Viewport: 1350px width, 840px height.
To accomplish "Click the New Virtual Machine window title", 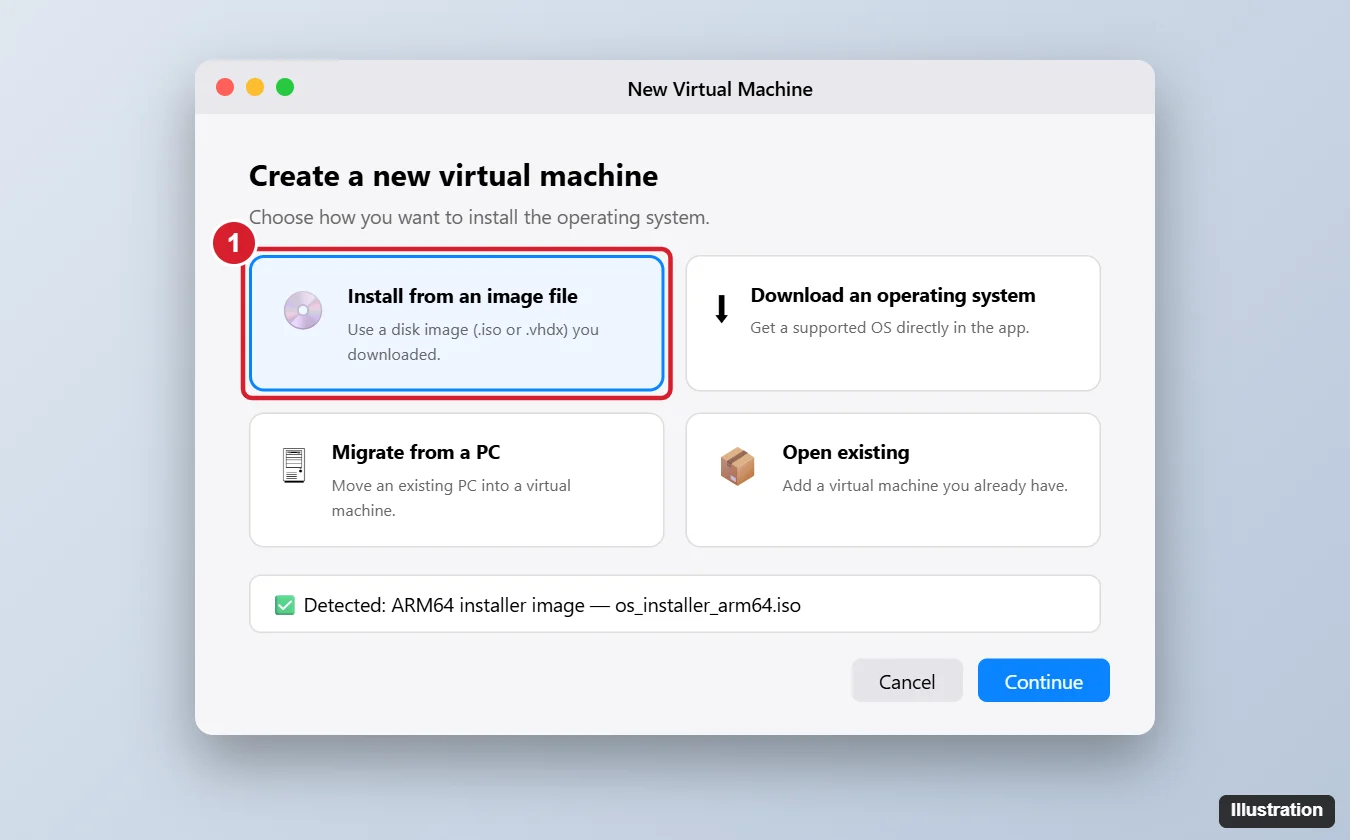I will (x=720, y=89).
